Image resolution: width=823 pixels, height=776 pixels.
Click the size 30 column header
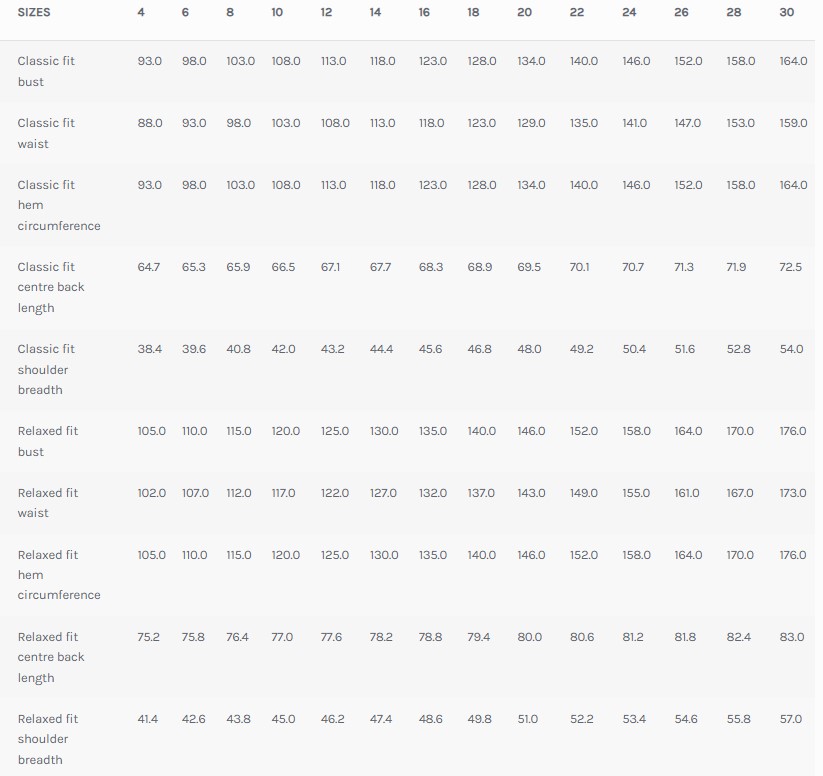point(787,12)
